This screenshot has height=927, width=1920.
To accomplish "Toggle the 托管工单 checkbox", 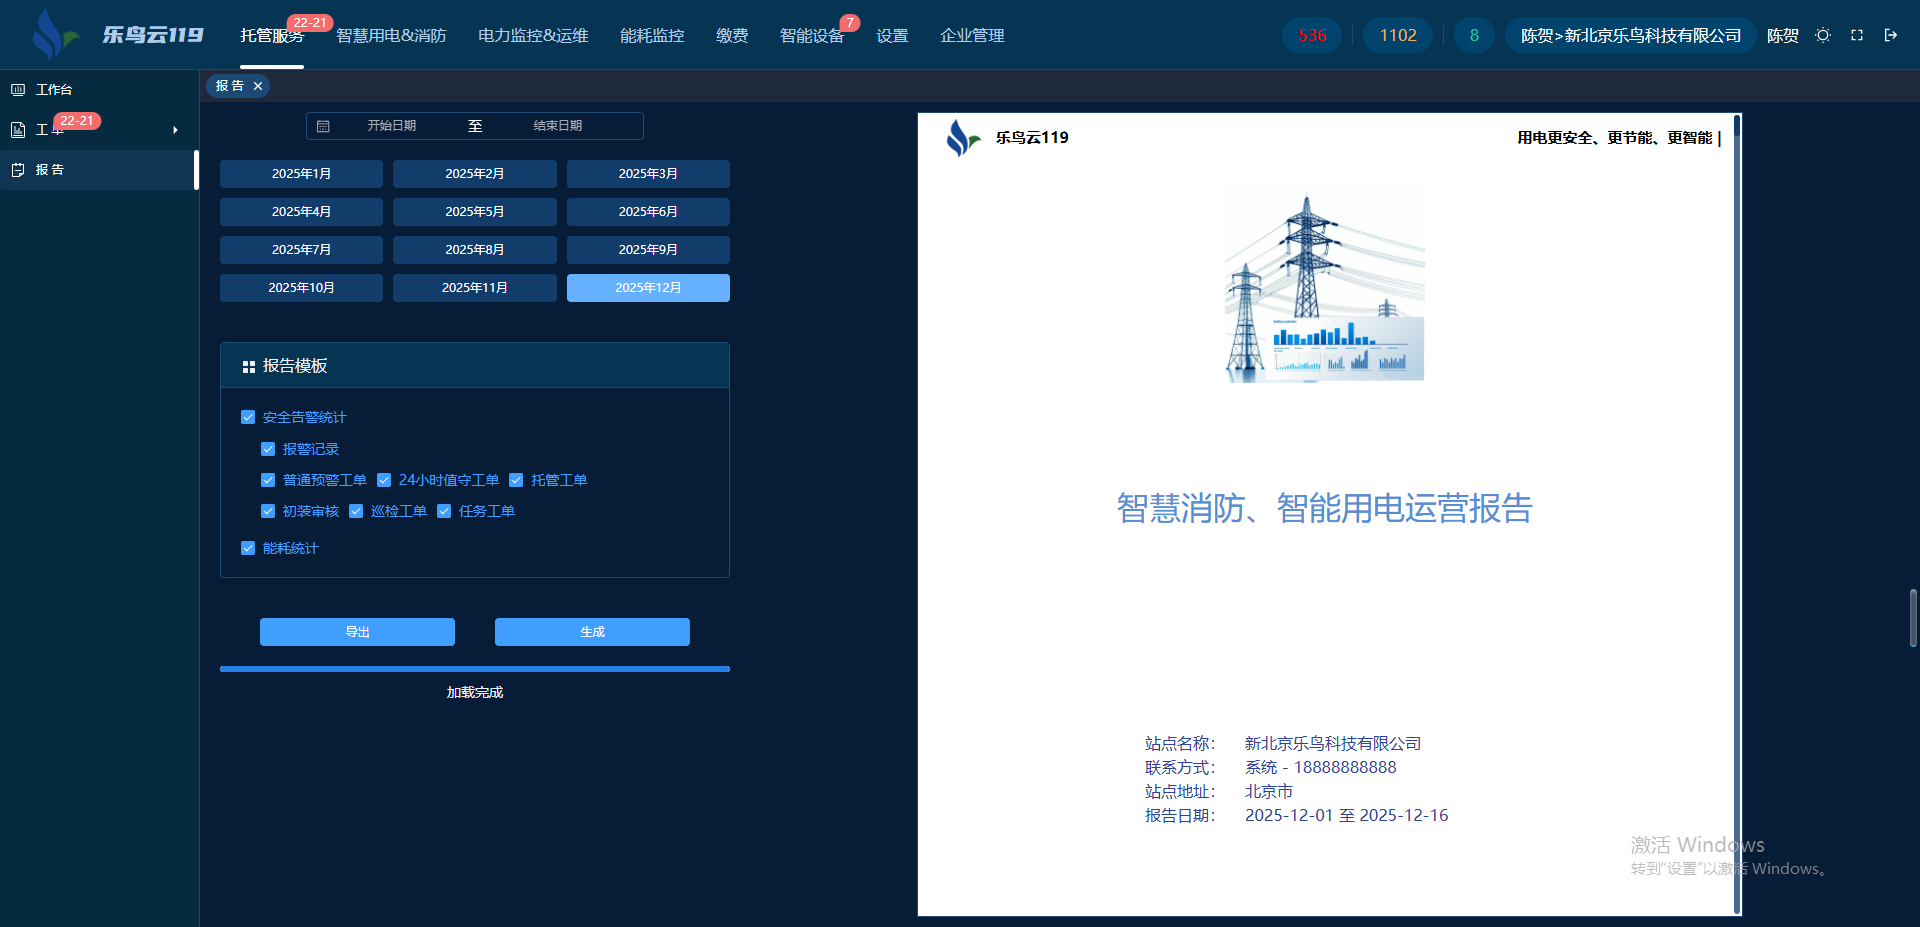I will (516, 480).
